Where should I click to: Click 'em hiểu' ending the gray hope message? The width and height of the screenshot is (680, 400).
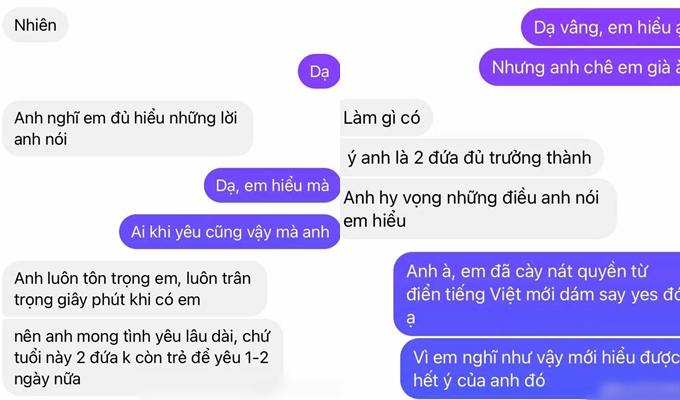coord(374,220)
